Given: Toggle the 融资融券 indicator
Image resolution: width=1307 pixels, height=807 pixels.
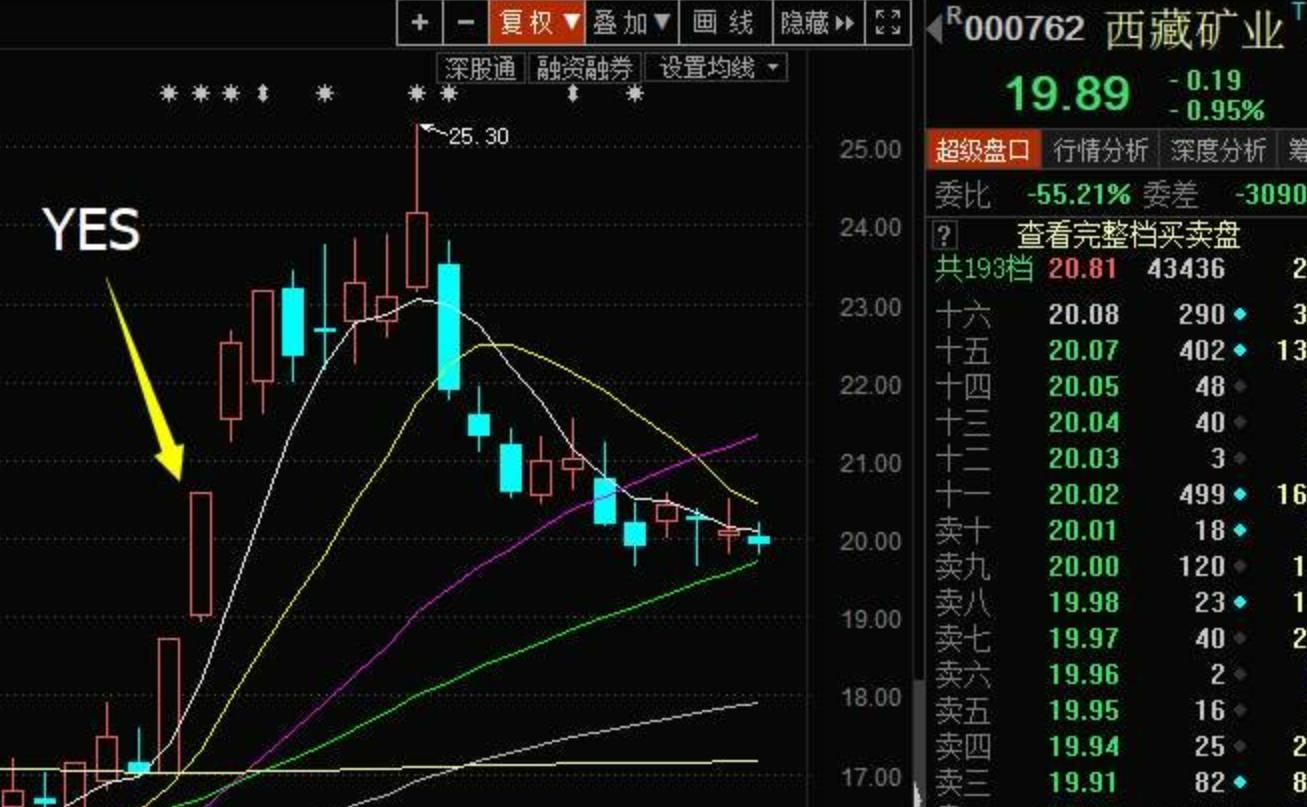Looking at the screenshot, I should tap(585, 68).
